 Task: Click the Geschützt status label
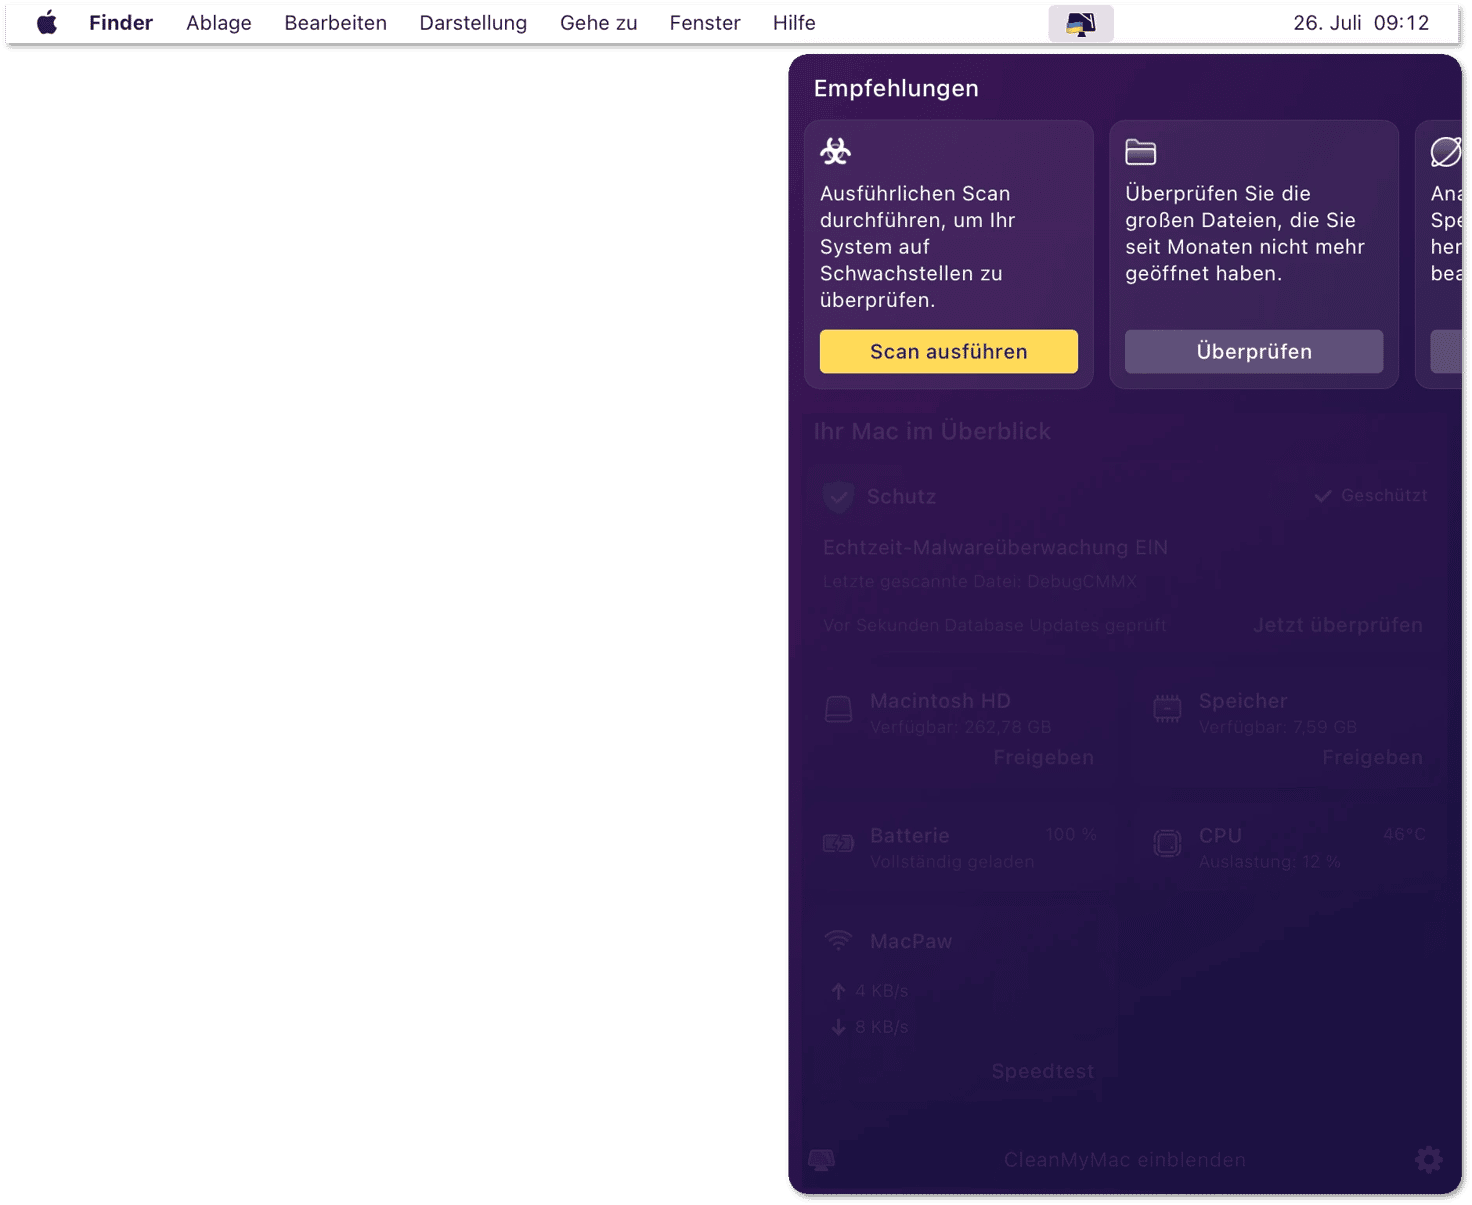(1371, 495)
